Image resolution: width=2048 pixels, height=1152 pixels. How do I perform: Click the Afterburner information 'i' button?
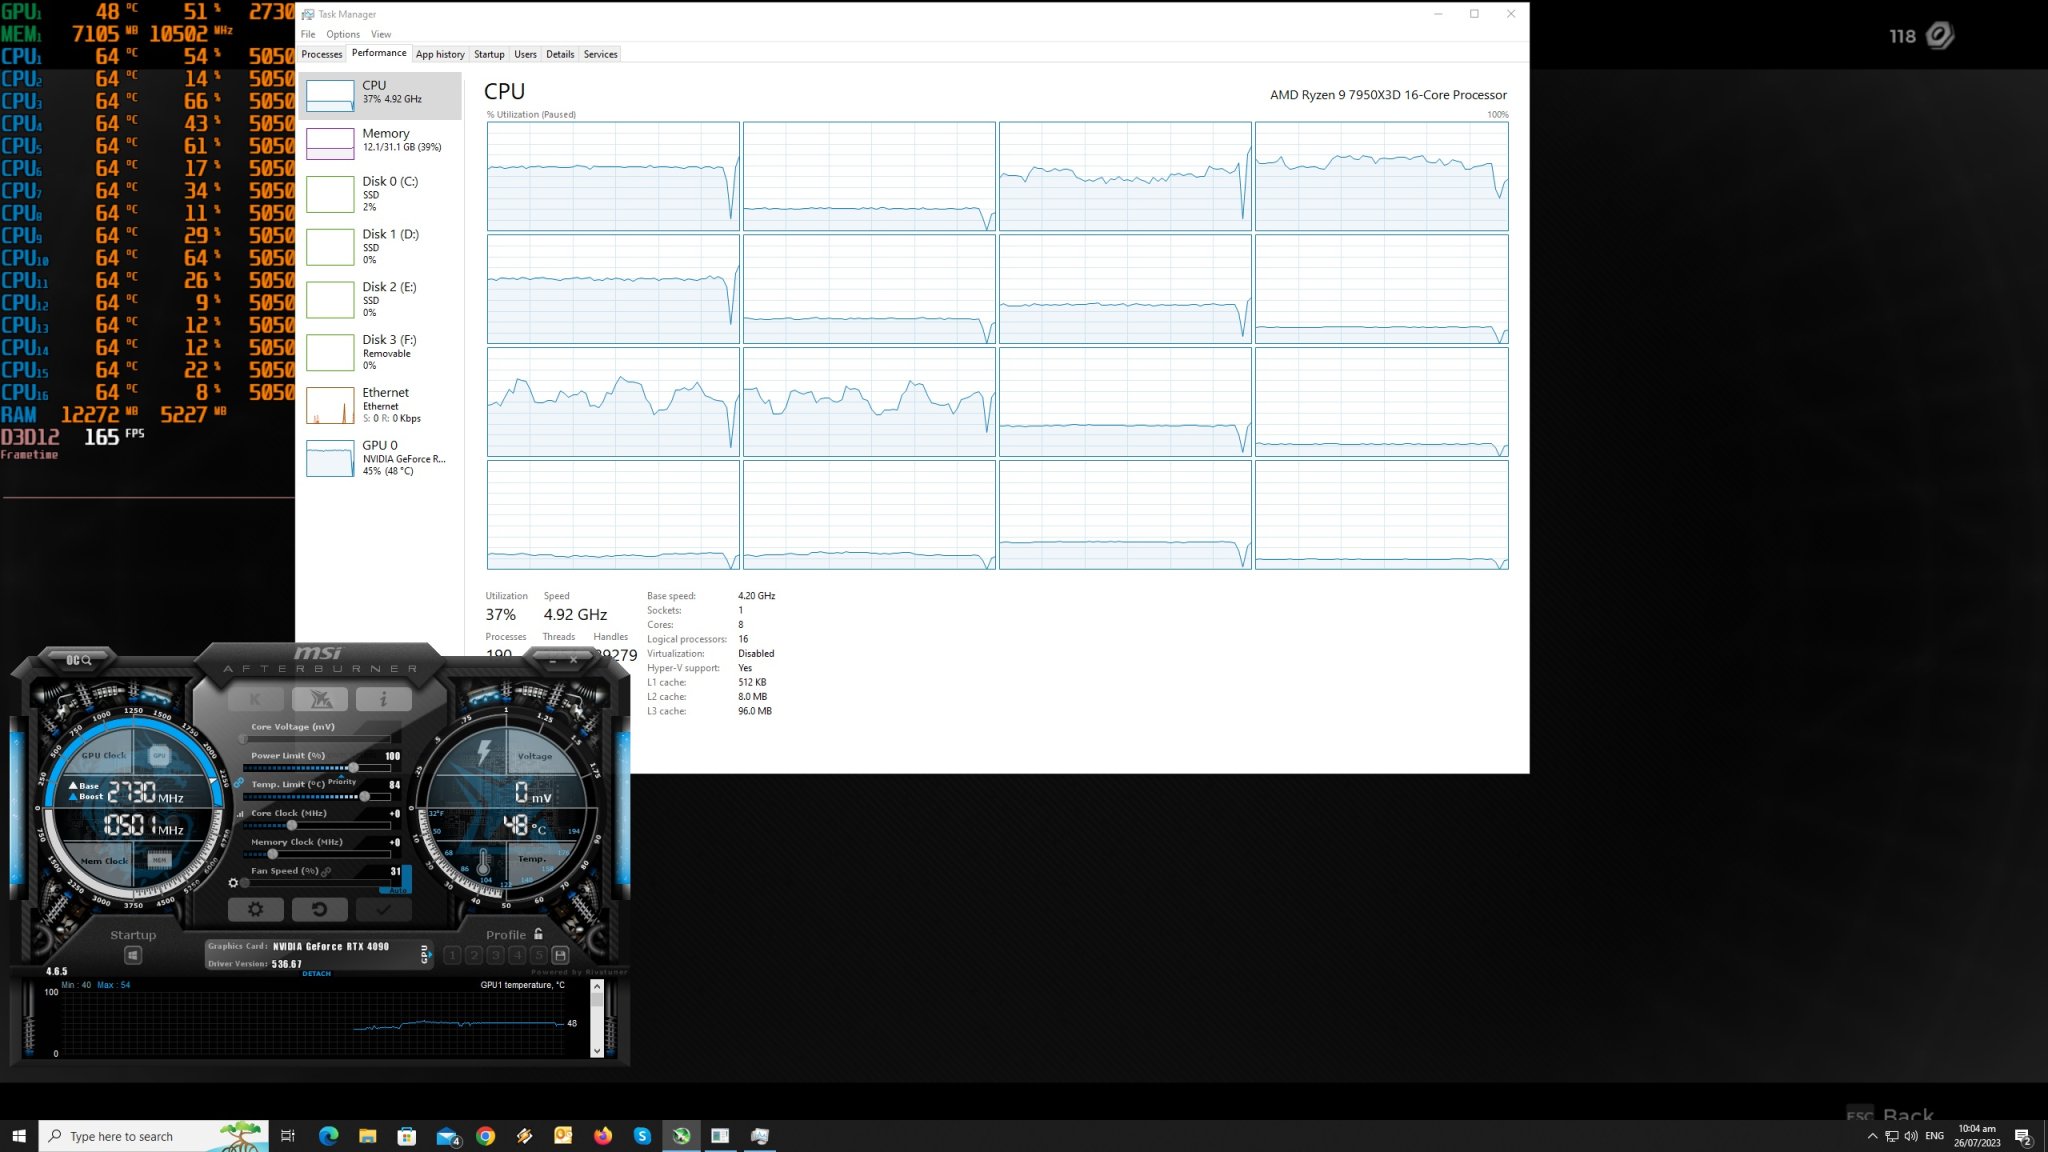[383, 699]
